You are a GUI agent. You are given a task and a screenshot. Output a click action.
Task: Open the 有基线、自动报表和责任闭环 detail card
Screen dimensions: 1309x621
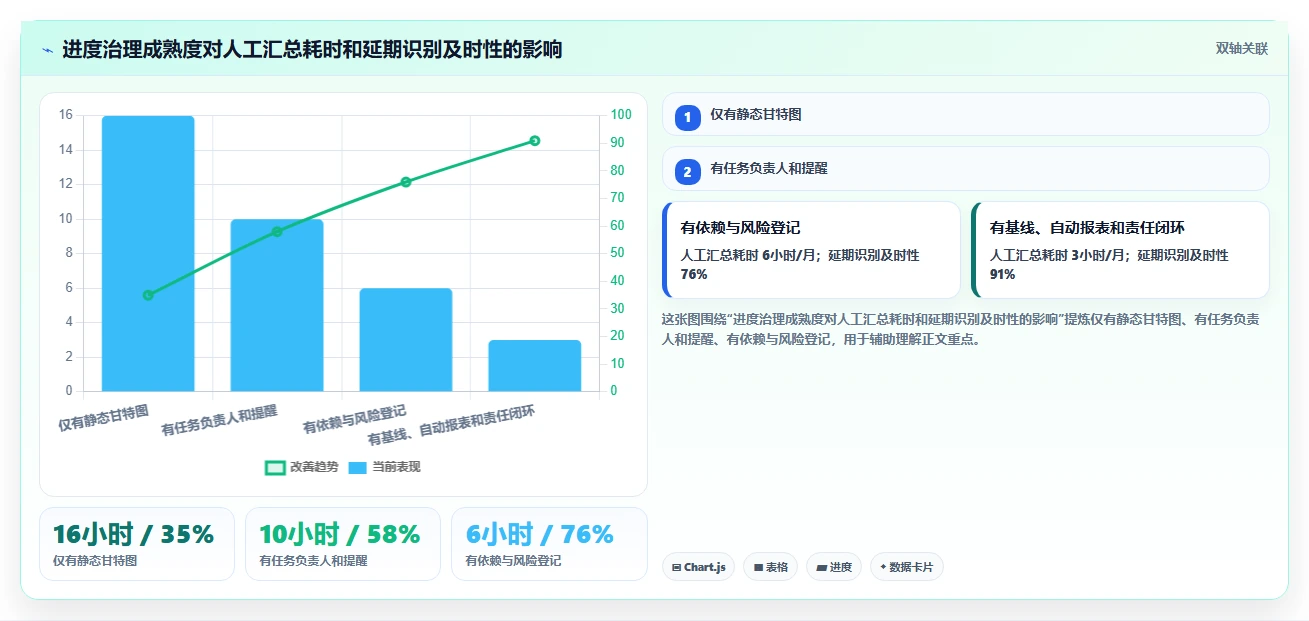click(x=1120, y=250)
